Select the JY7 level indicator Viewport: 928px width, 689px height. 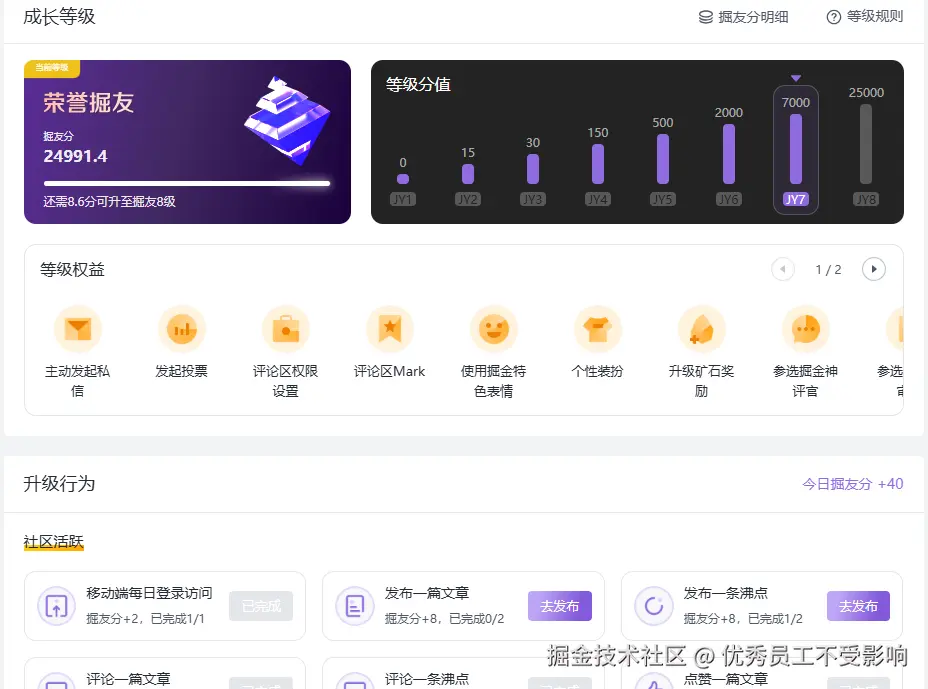point(794,198)
